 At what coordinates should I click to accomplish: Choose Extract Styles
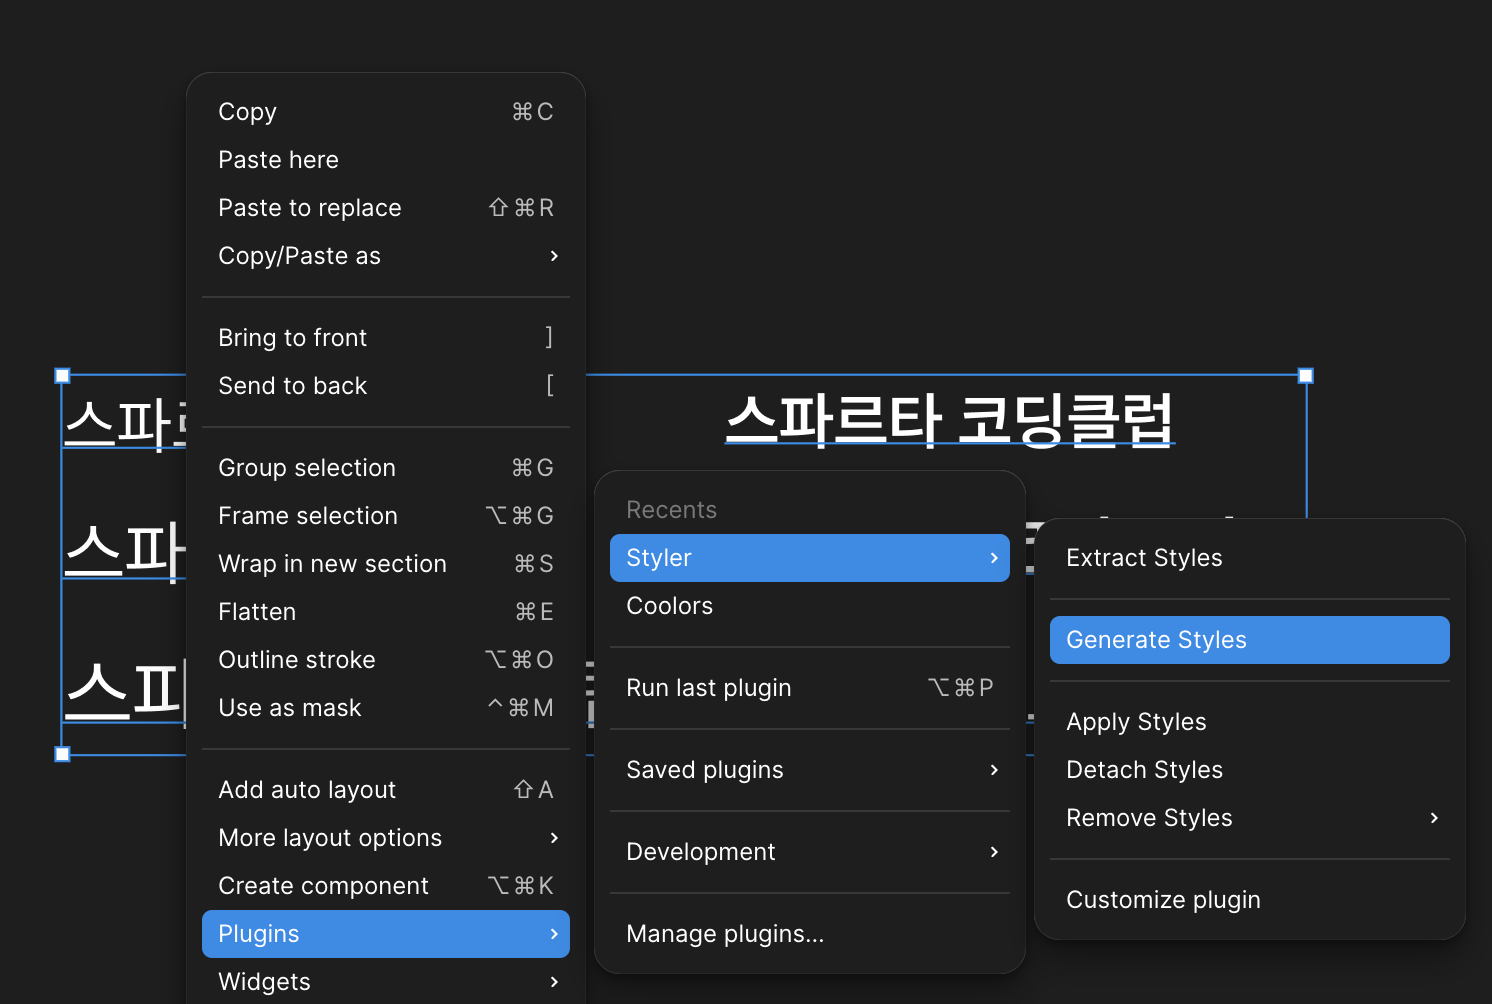(1250, 558)
